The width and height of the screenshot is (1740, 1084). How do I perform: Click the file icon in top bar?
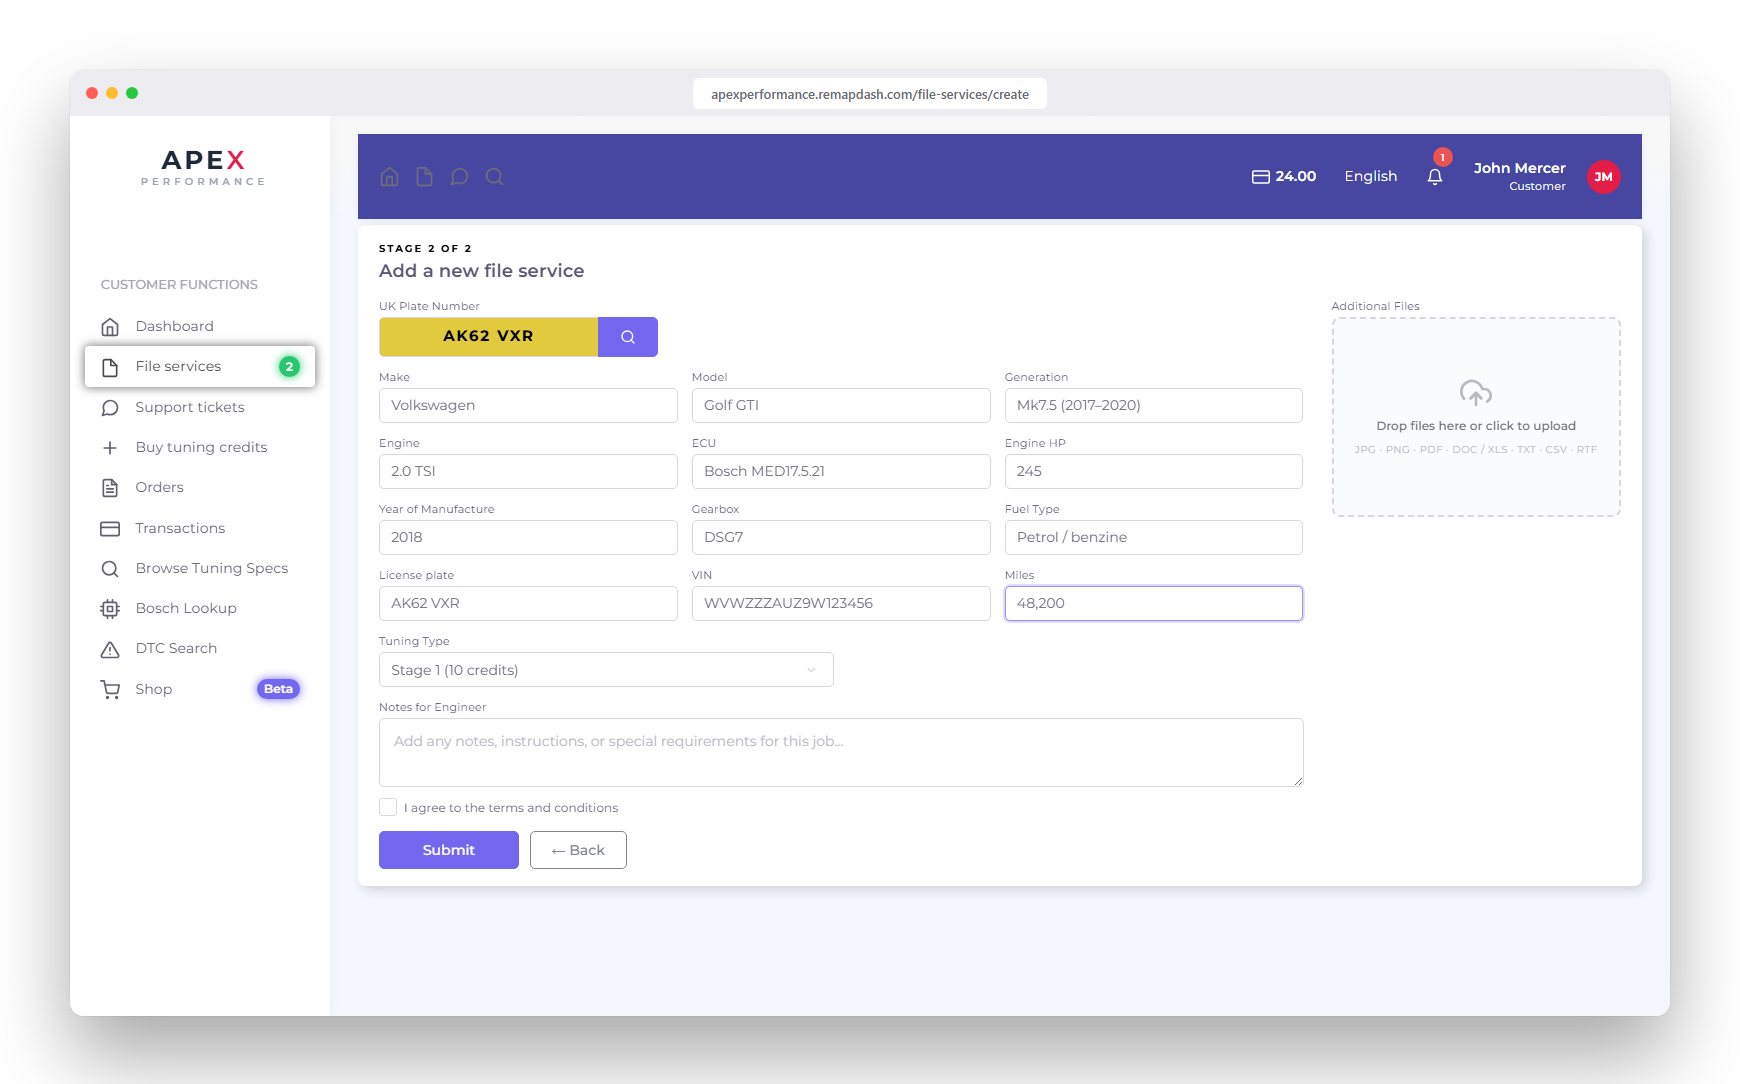425,177
